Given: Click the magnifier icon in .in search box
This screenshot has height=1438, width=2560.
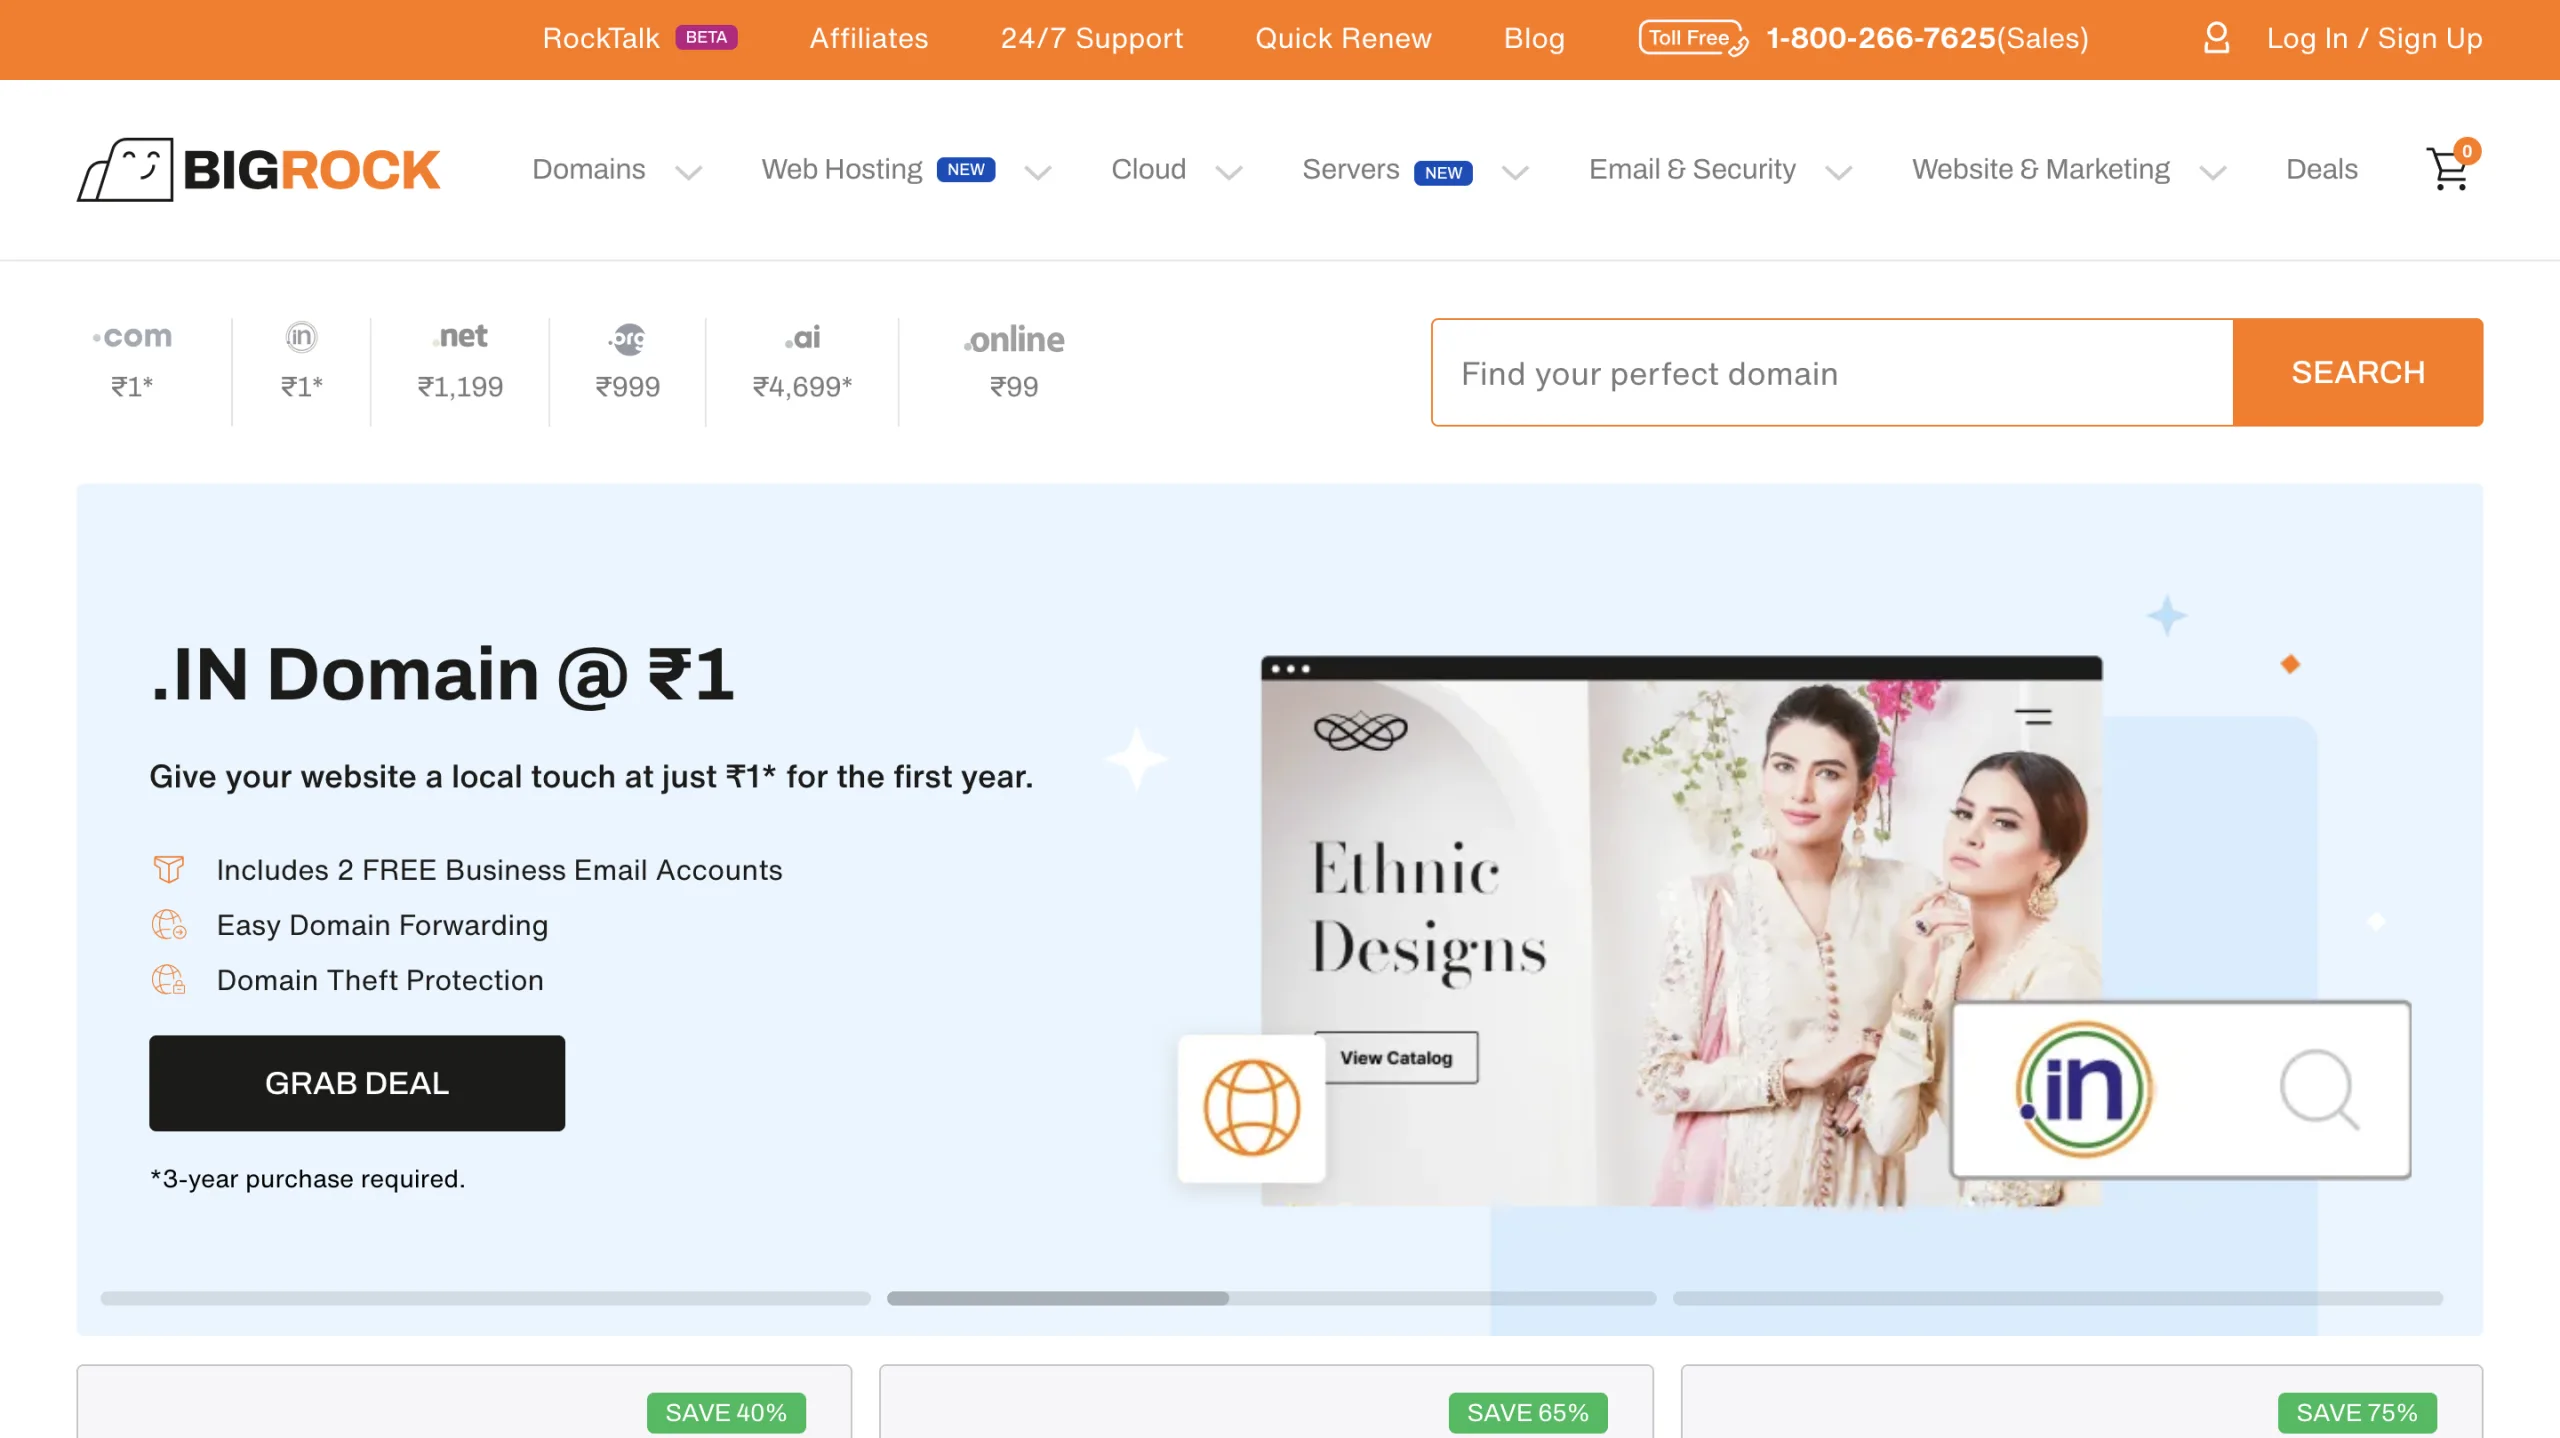Looking at the screenshot, I should [x=2319, y=1089].
